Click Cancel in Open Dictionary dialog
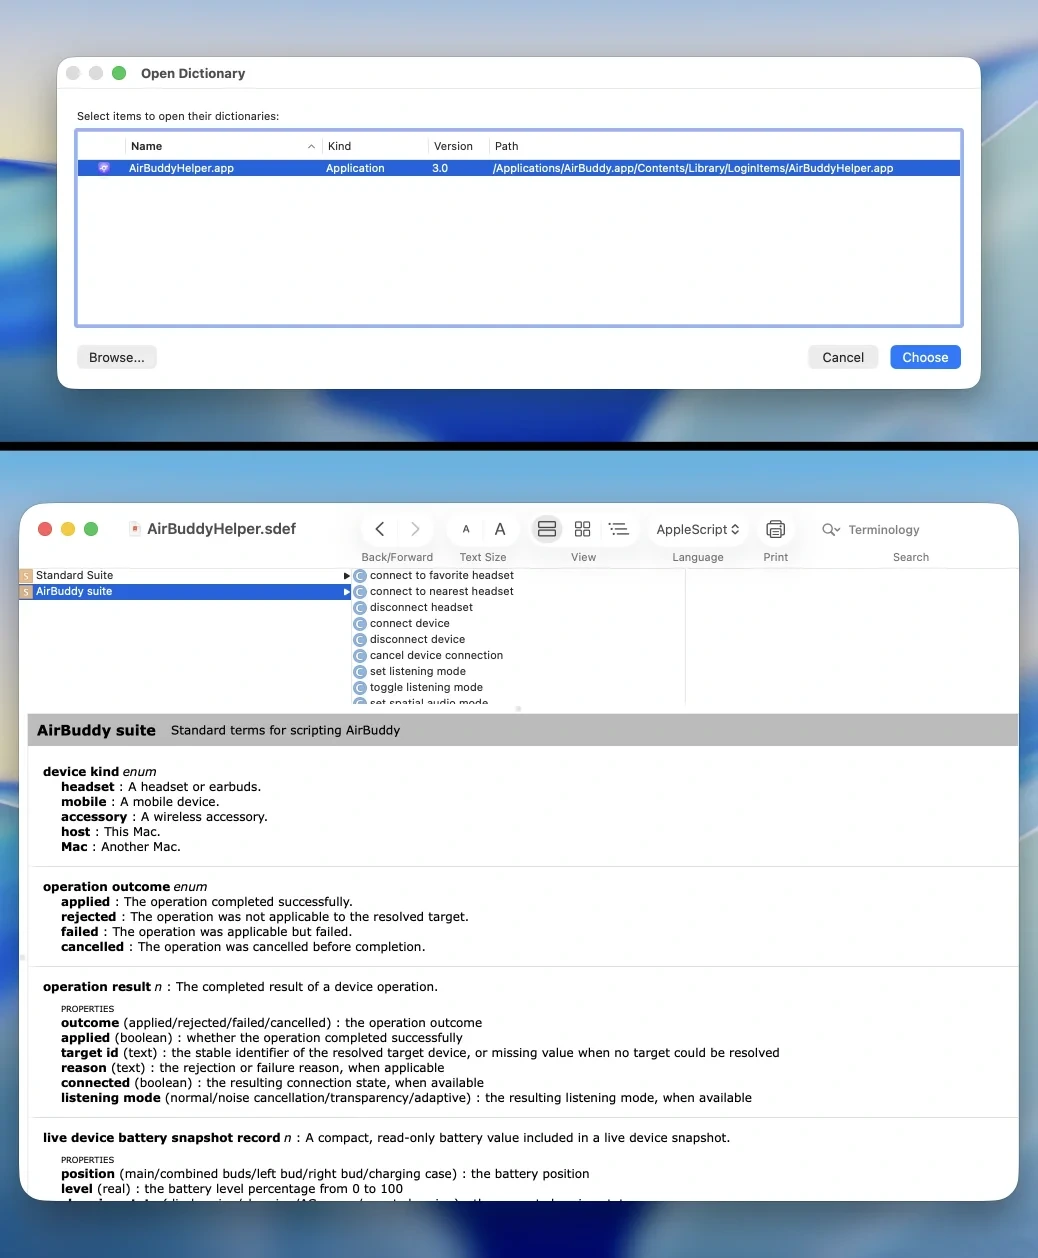This screenshot has height=1258, width=1038. click(x=843, y=357)
